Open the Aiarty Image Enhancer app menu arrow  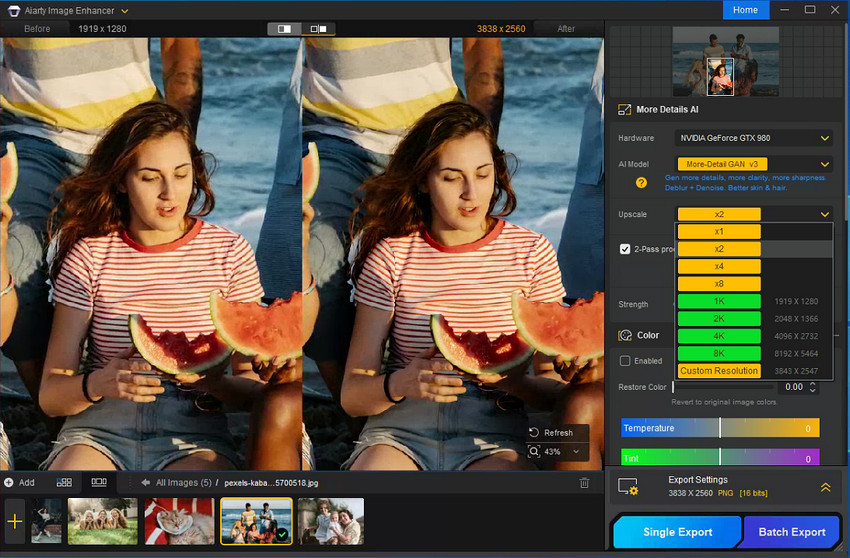pos(125,11)
